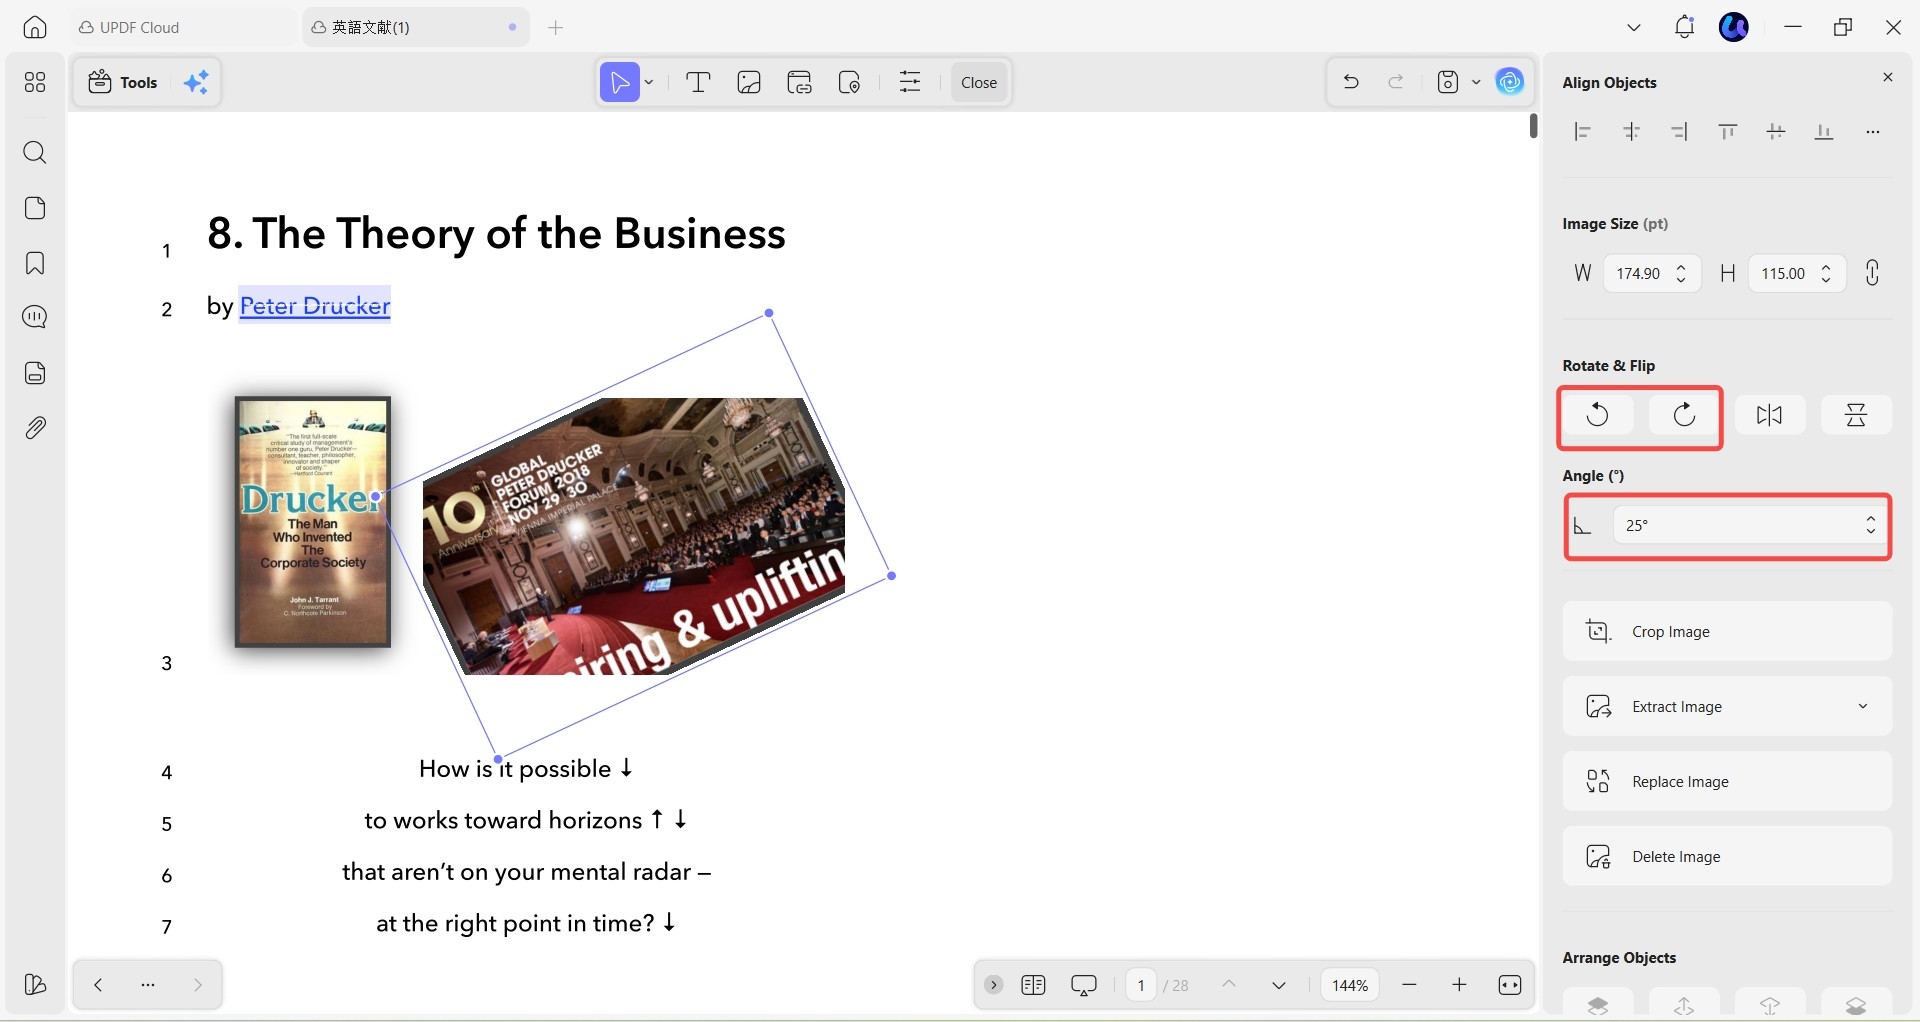Align objects to the right edge

[1679, 132]
